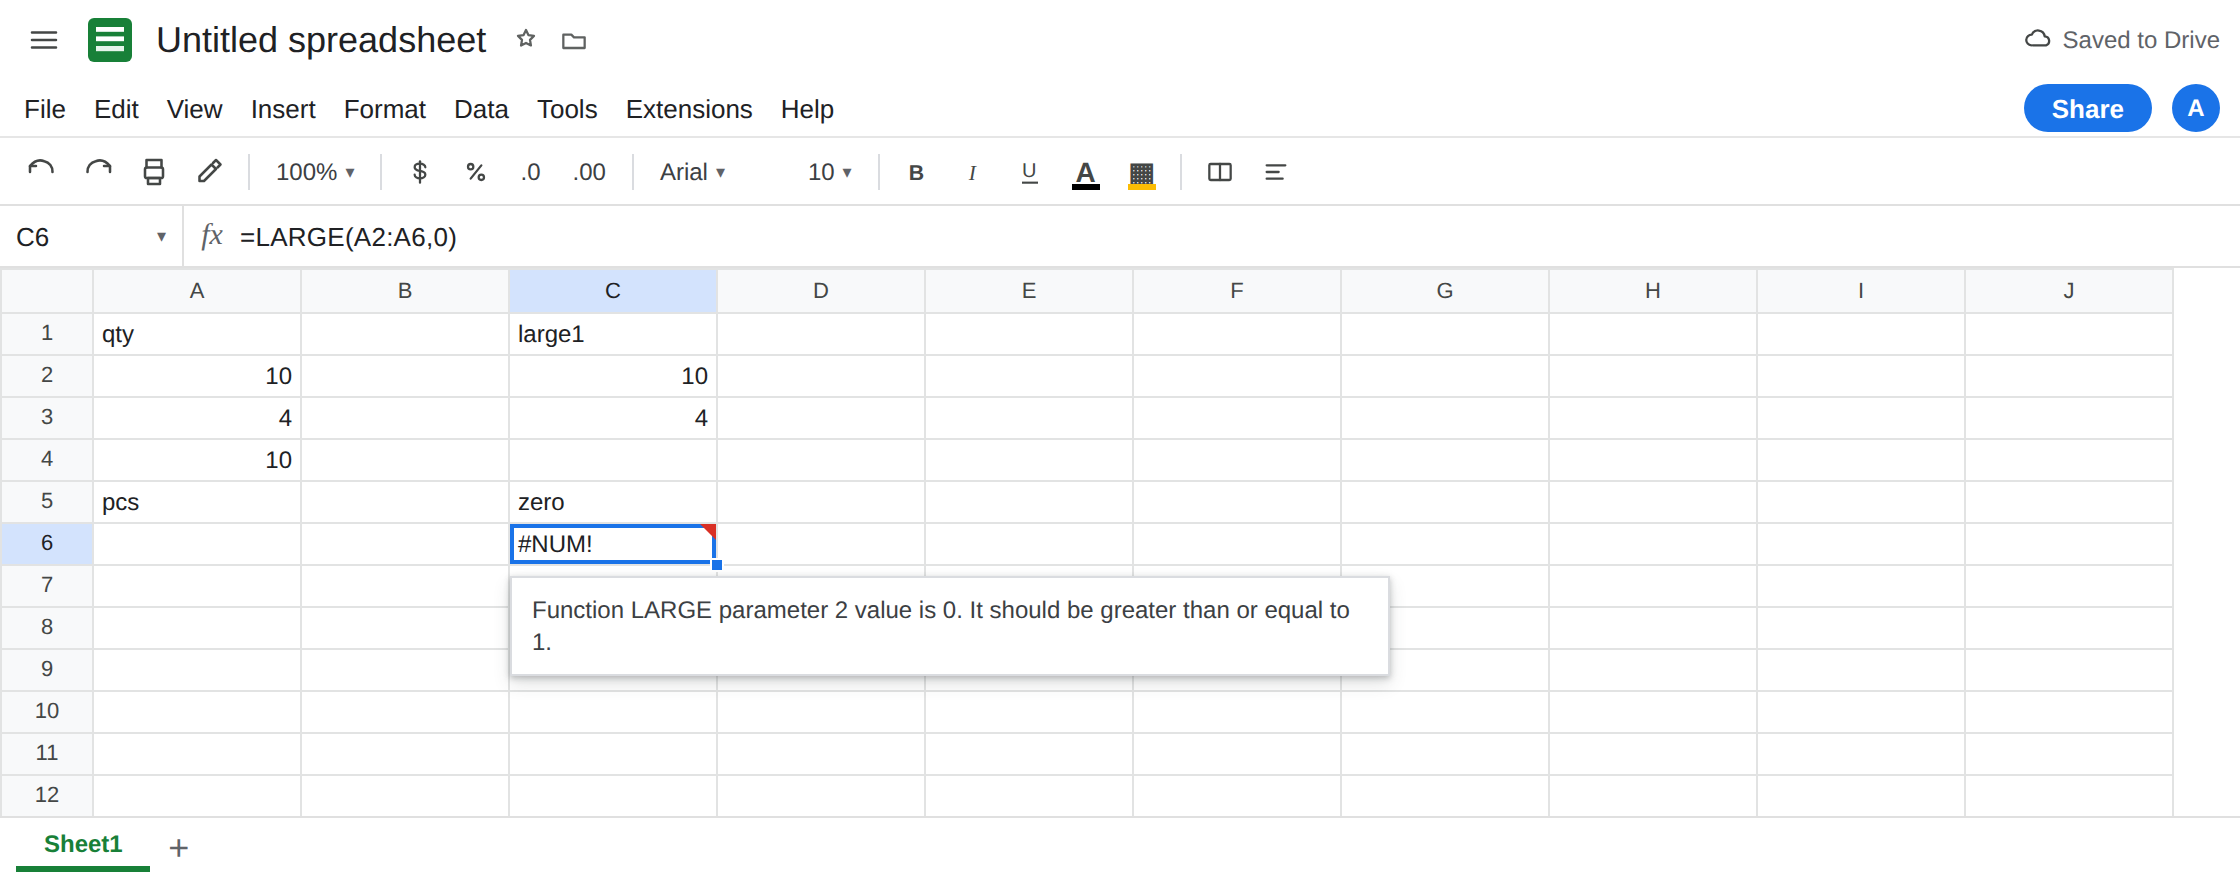Screen dimensions: 2240x872
Task: Open the fill color picker
Action: pos(1142,173)
